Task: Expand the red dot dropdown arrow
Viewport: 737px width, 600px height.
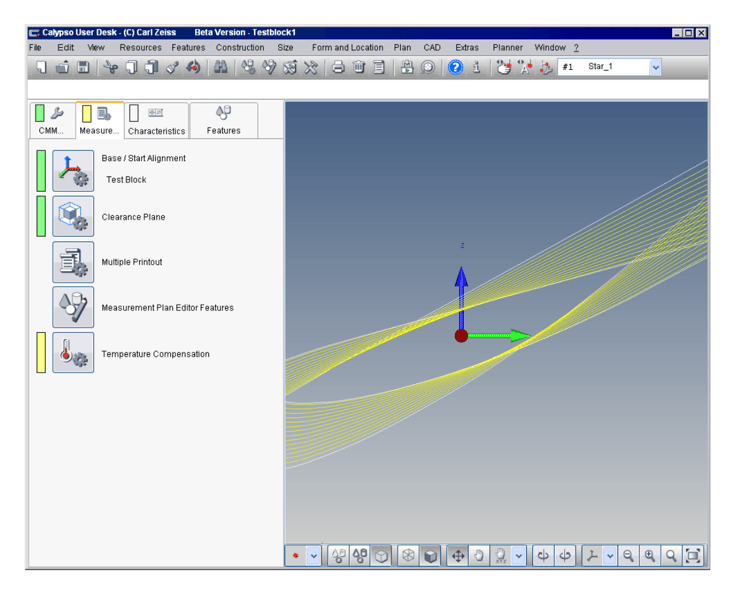Action: point(314,556)
